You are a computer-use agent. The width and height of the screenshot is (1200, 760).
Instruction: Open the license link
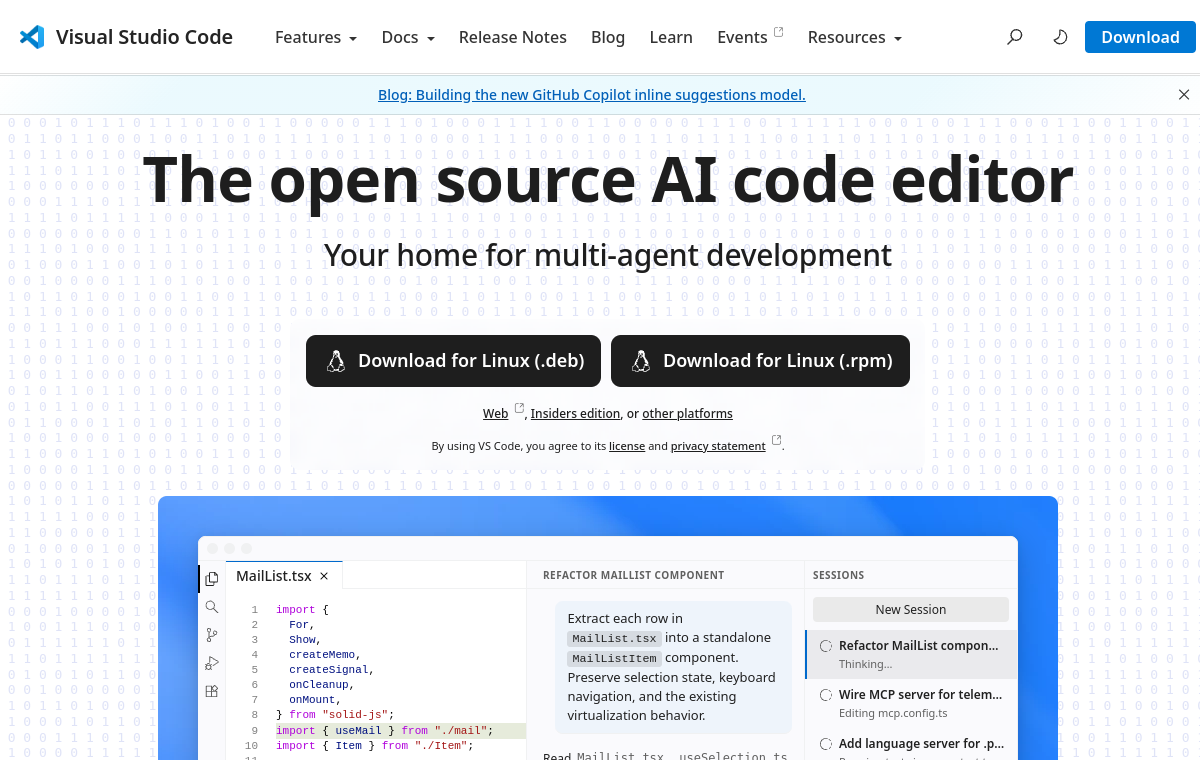pyautogui.click(x=627, y=446)
